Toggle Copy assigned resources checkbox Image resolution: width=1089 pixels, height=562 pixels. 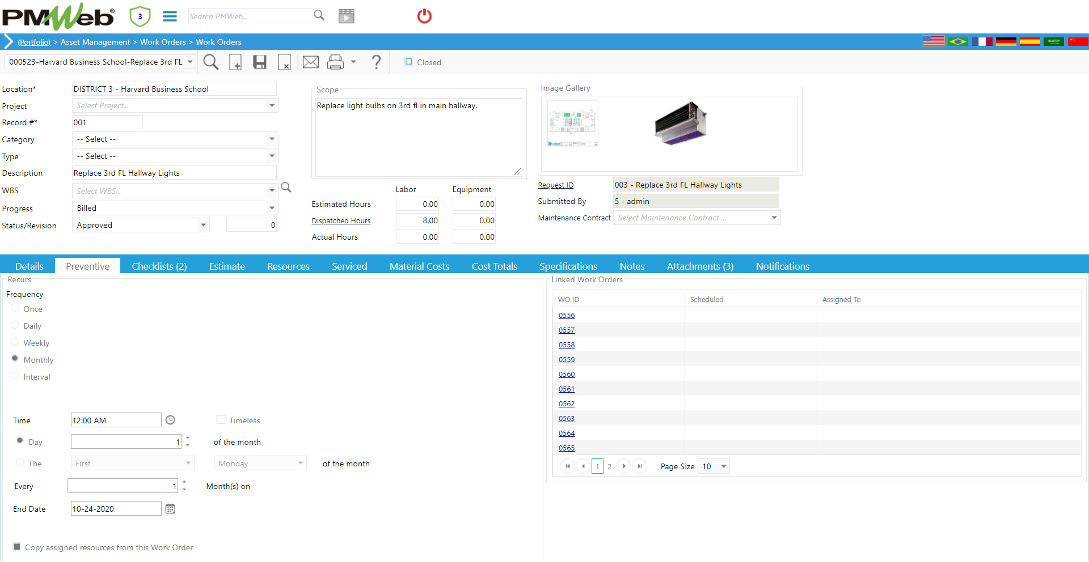(x=17, y=547)
